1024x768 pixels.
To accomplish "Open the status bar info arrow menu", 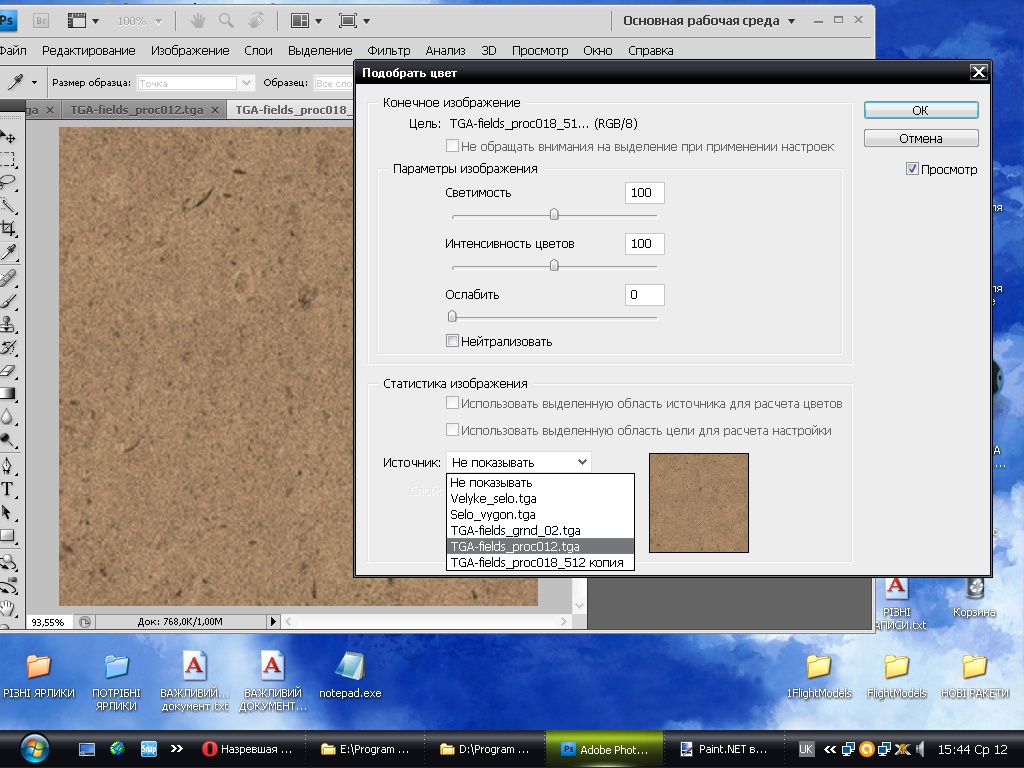I will pos(274,622).
